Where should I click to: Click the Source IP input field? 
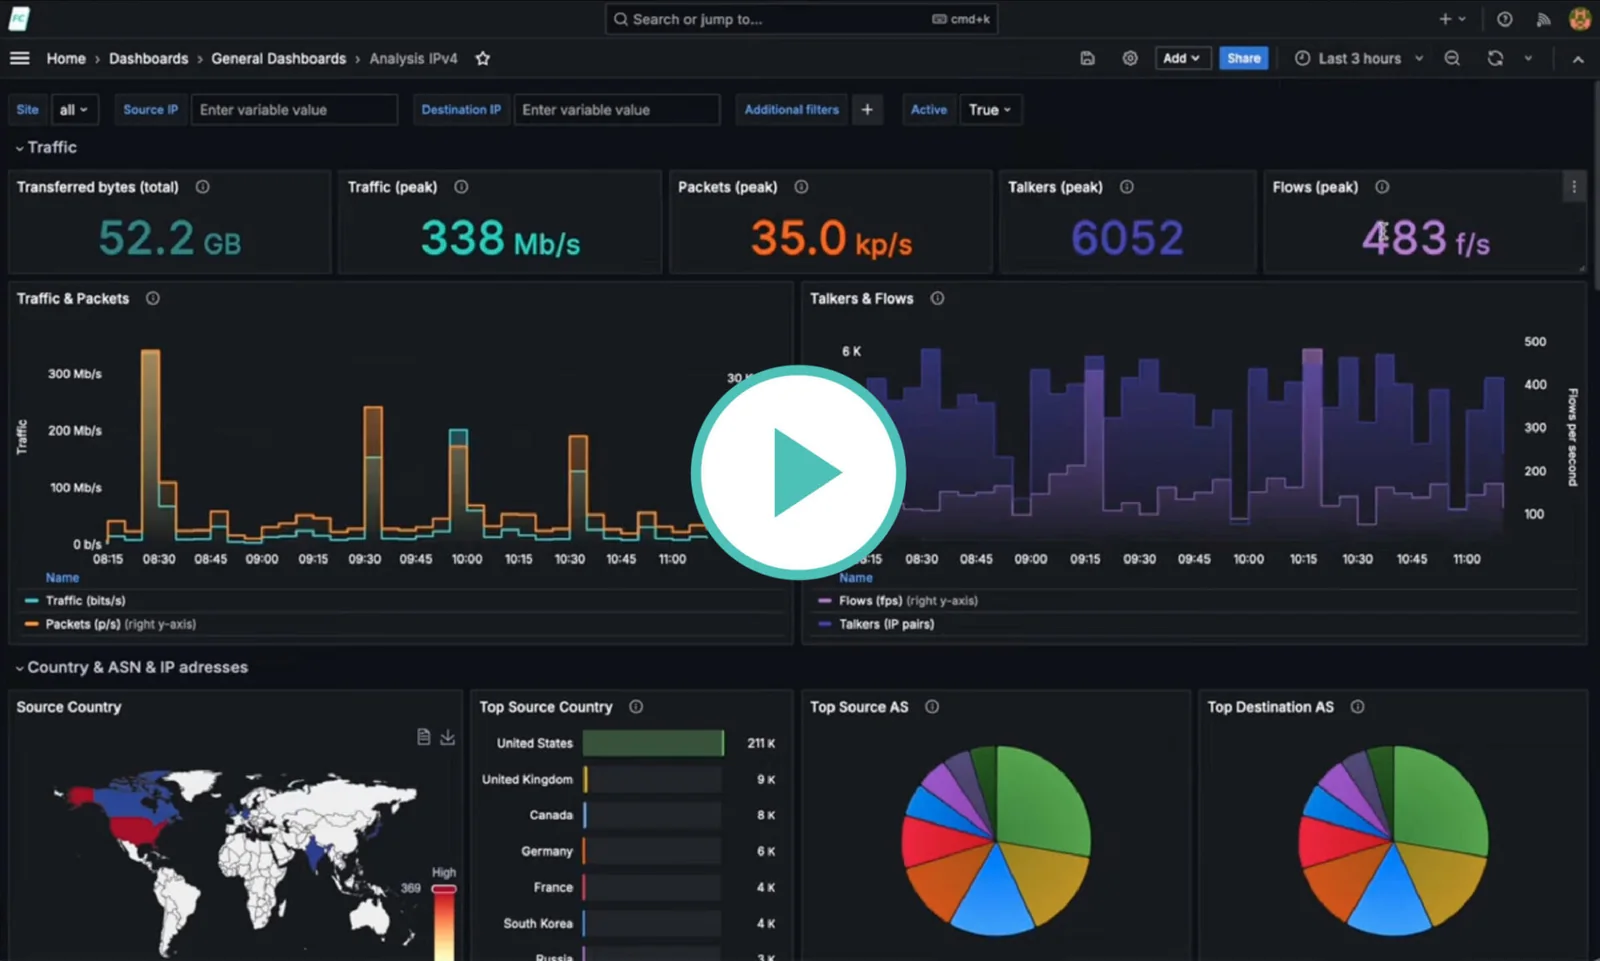click(294, 110)
